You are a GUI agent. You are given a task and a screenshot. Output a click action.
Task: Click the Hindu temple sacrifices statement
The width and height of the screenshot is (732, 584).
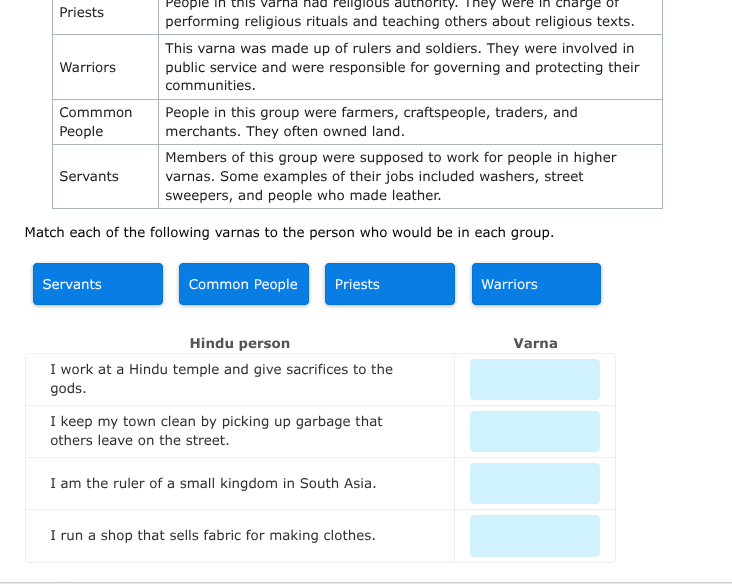pyautogui.click(x=222, y=379)
